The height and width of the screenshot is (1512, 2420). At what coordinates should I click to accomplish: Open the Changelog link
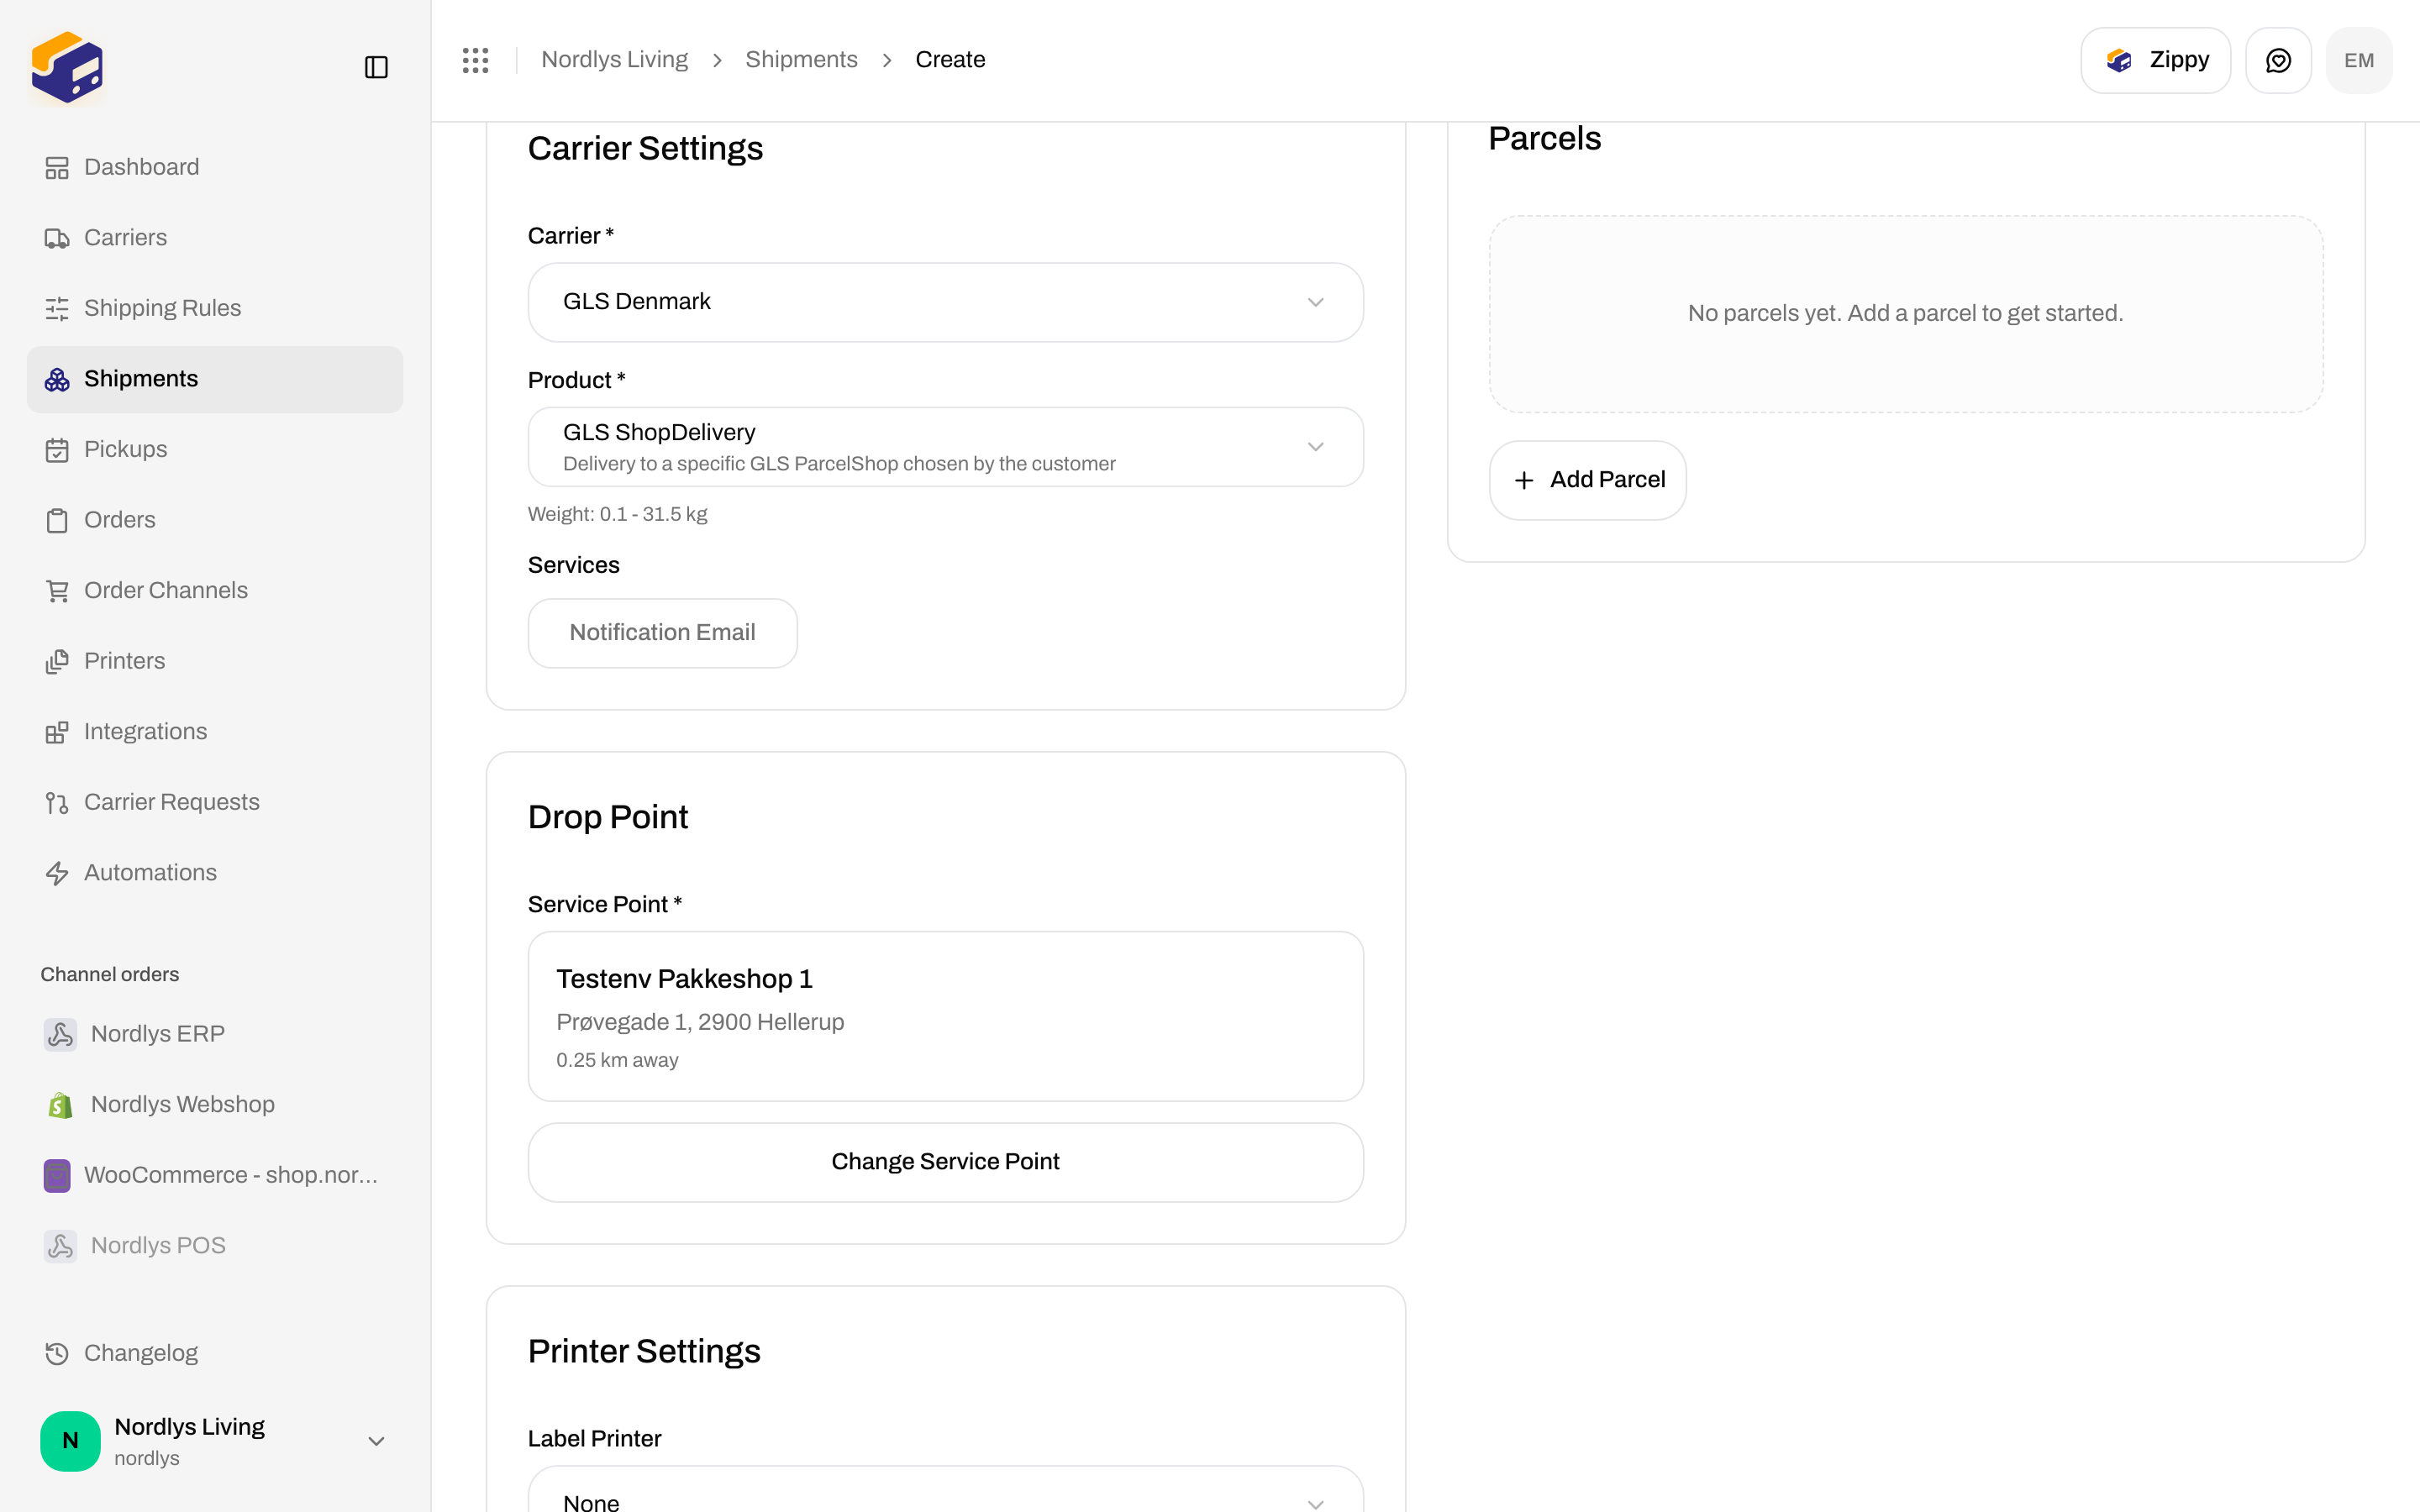pyautogui.click(x=214, y=1353)
